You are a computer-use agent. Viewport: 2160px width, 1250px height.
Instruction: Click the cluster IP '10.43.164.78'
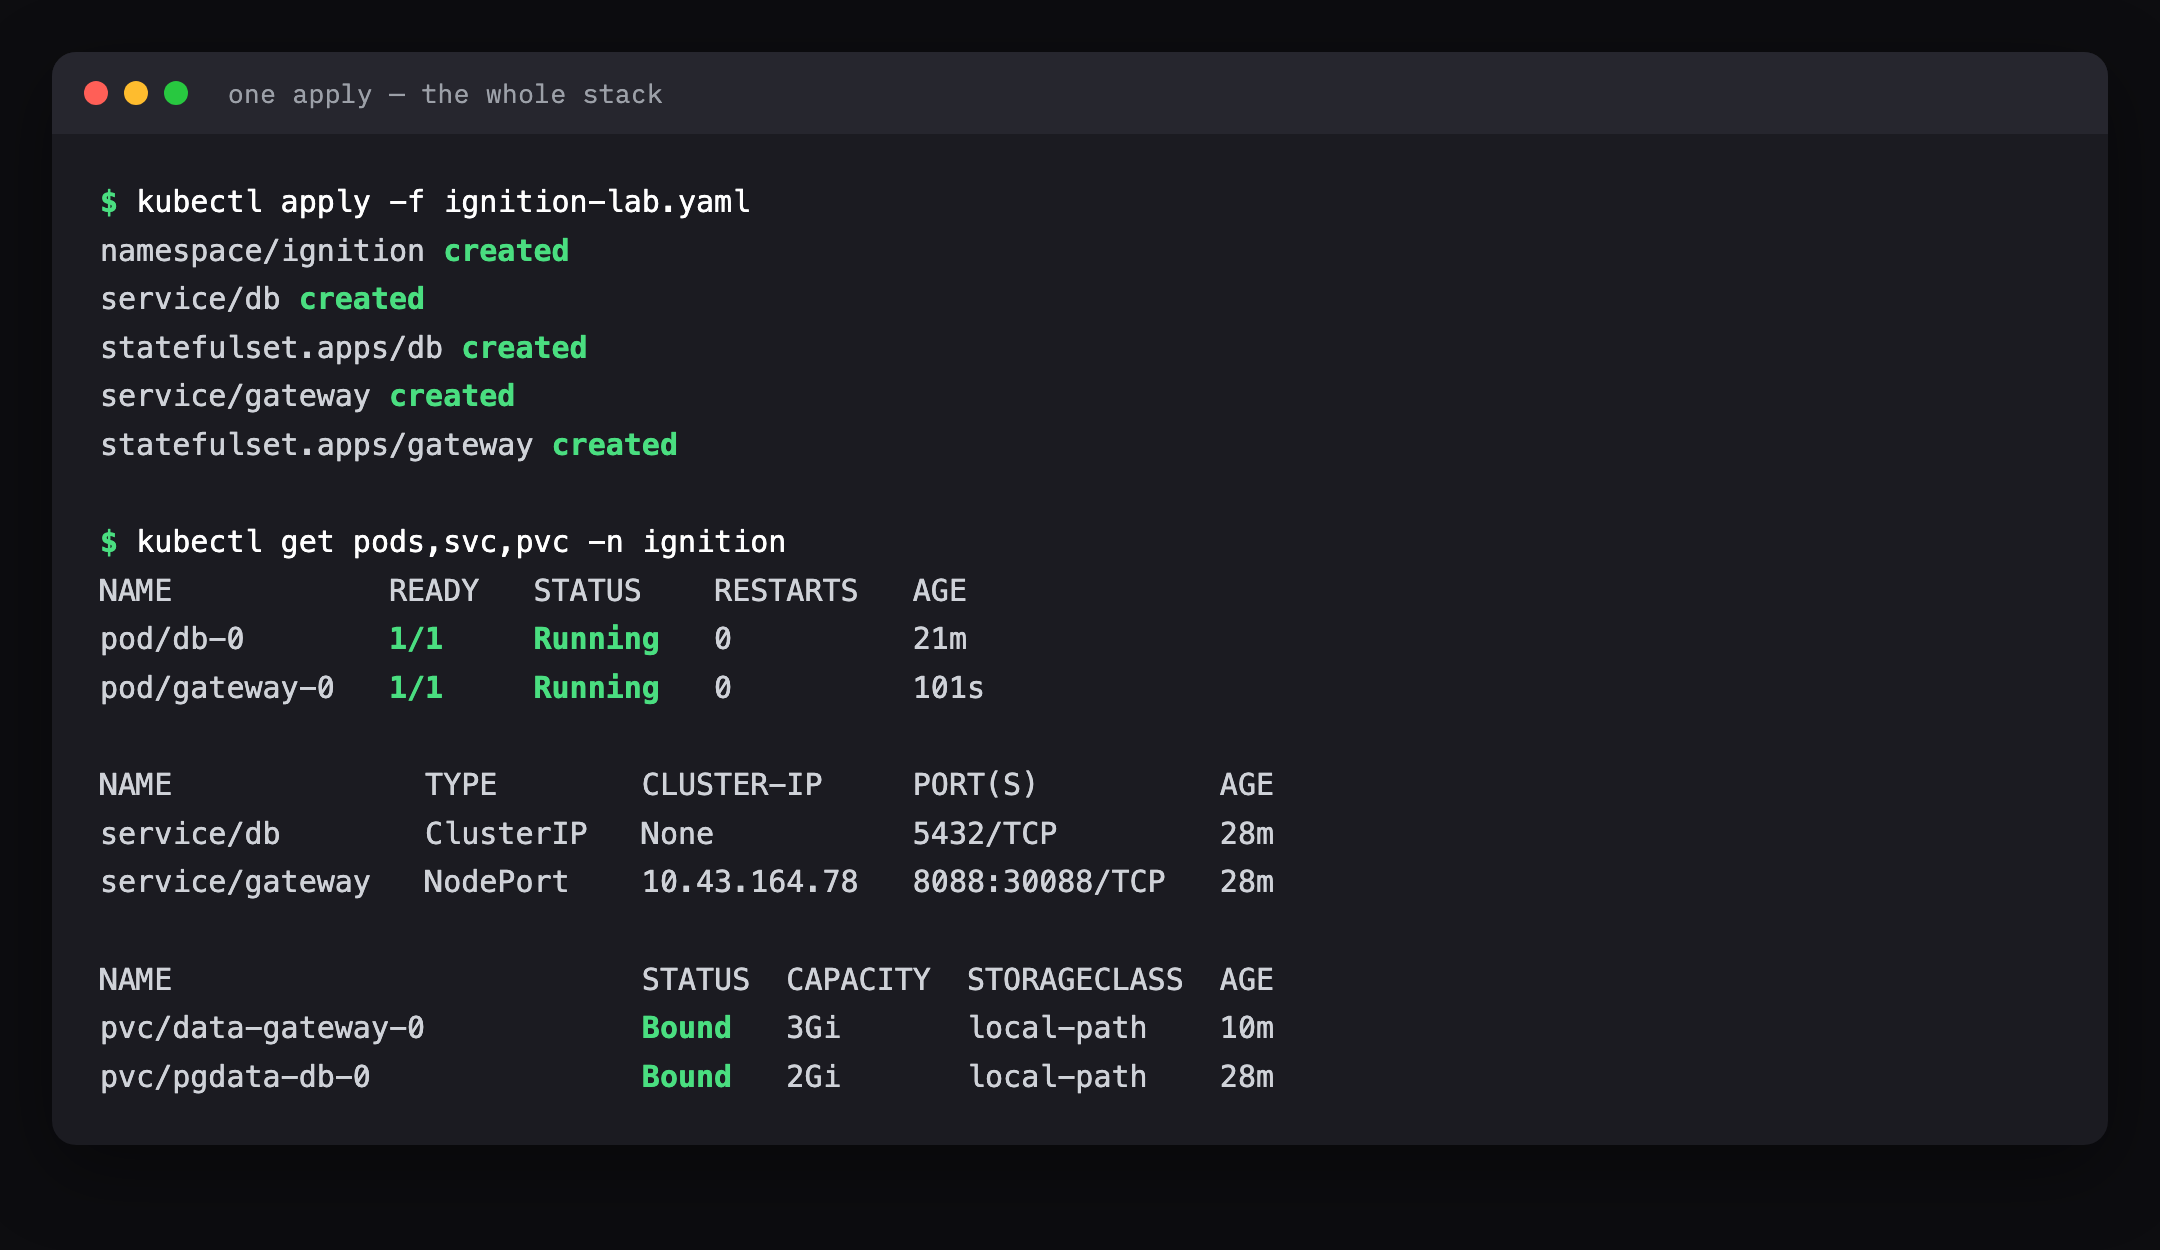click(x=750, y=882)
